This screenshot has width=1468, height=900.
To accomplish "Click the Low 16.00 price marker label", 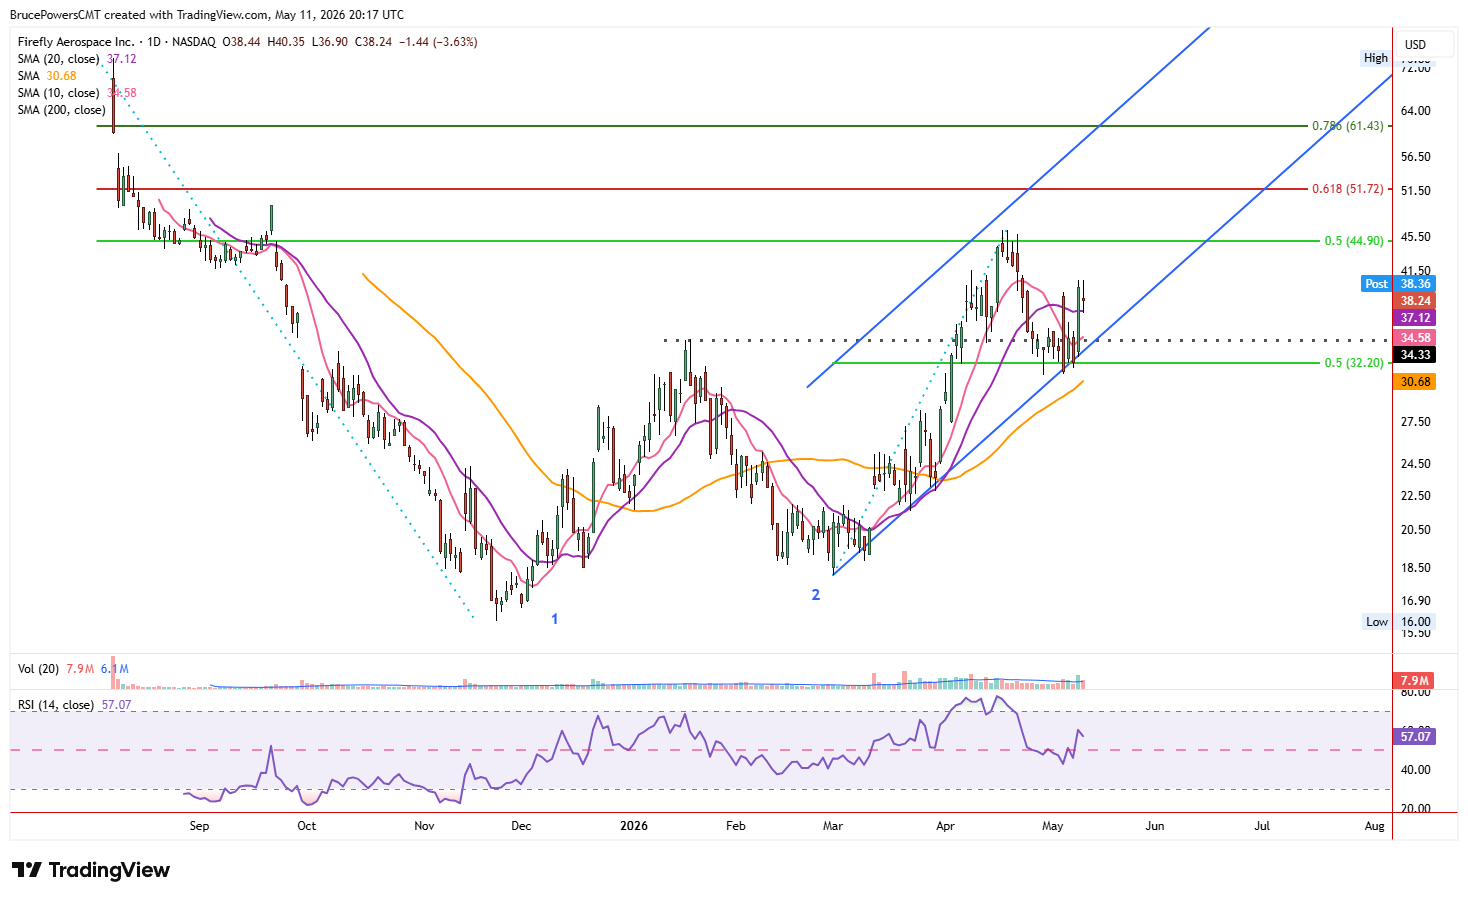I will (1399, 622).
